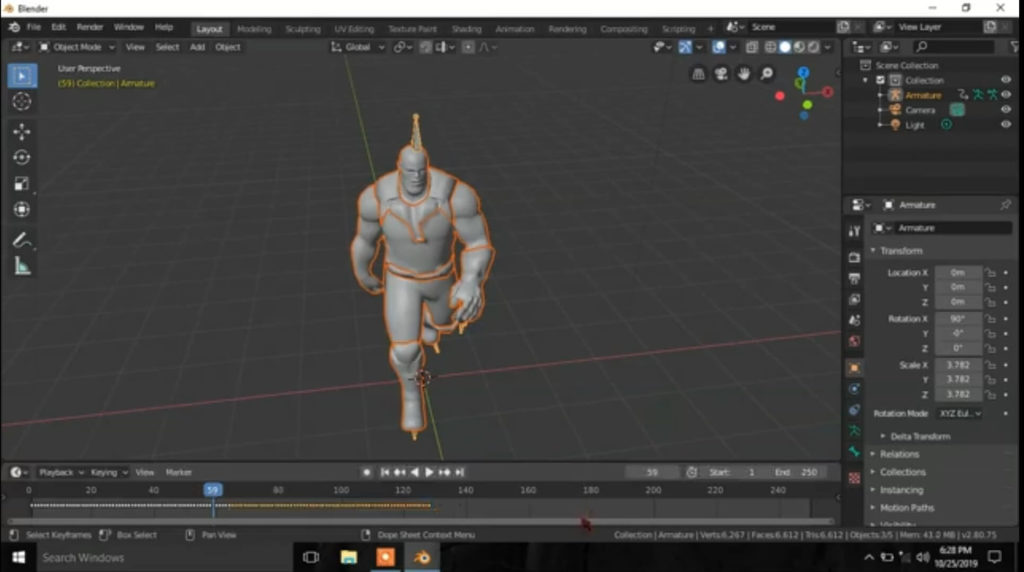Open the timeline Marker menu
The height and width of the screenshot is (572, 1024).
(x=178, y=472)
